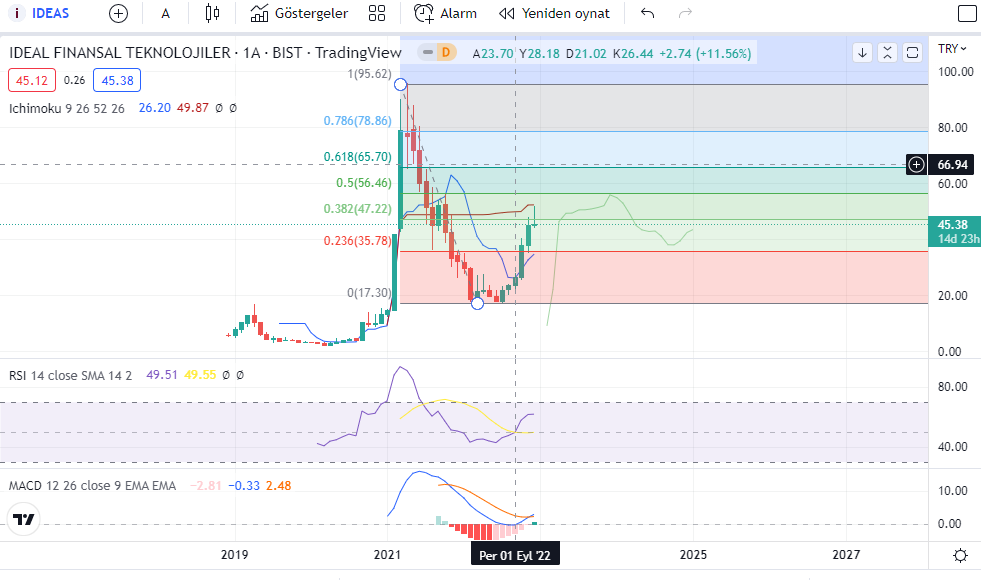981x580 pixels.
Task: Click the 0.236(35.78) Fibonacci level label
Action: click(357, 241)
